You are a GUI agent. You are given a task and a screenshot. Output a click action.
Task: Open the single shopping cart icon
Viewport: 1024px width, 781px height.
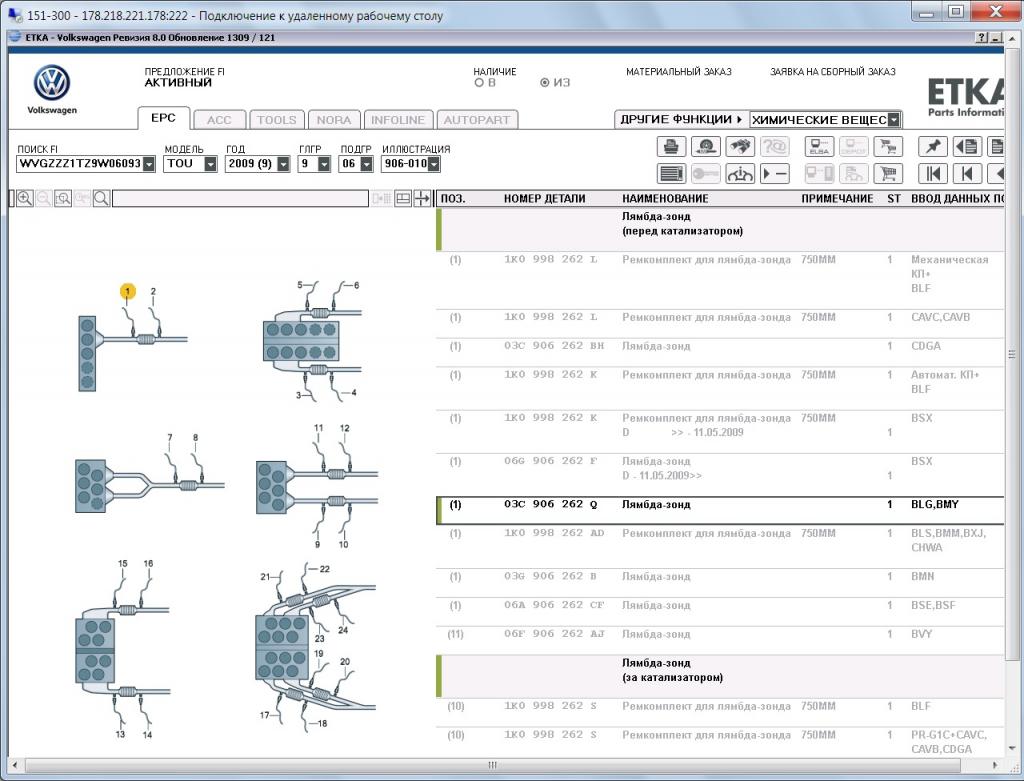[888, 174]
